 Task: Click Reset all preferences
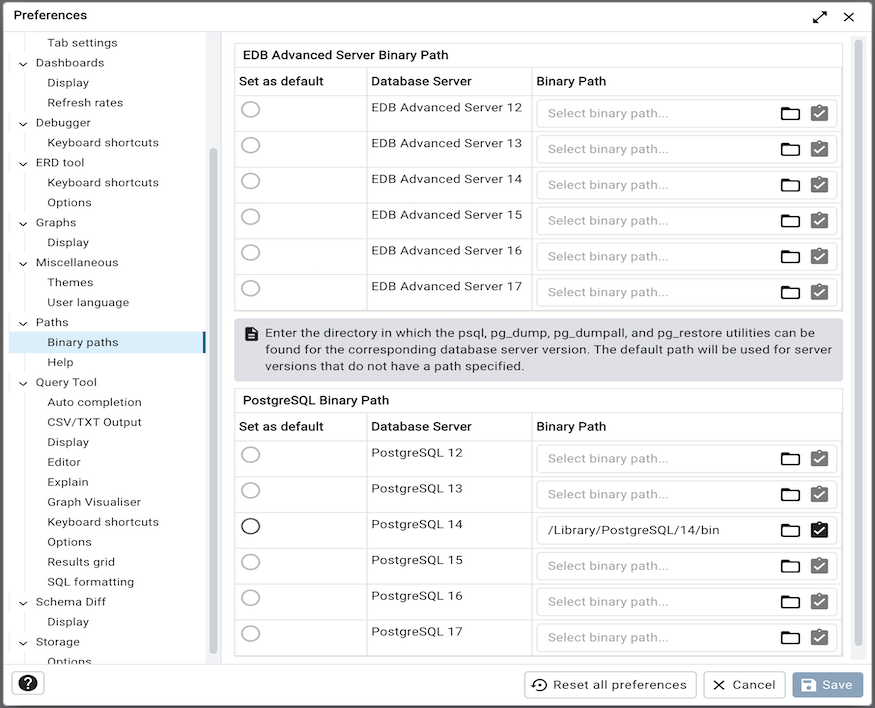pyautogui.click(x=610, y=684)
